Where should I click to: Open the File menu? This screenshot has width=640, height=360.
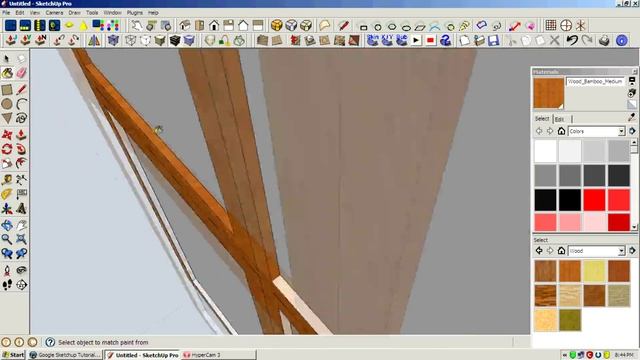[x=6, y=13]
